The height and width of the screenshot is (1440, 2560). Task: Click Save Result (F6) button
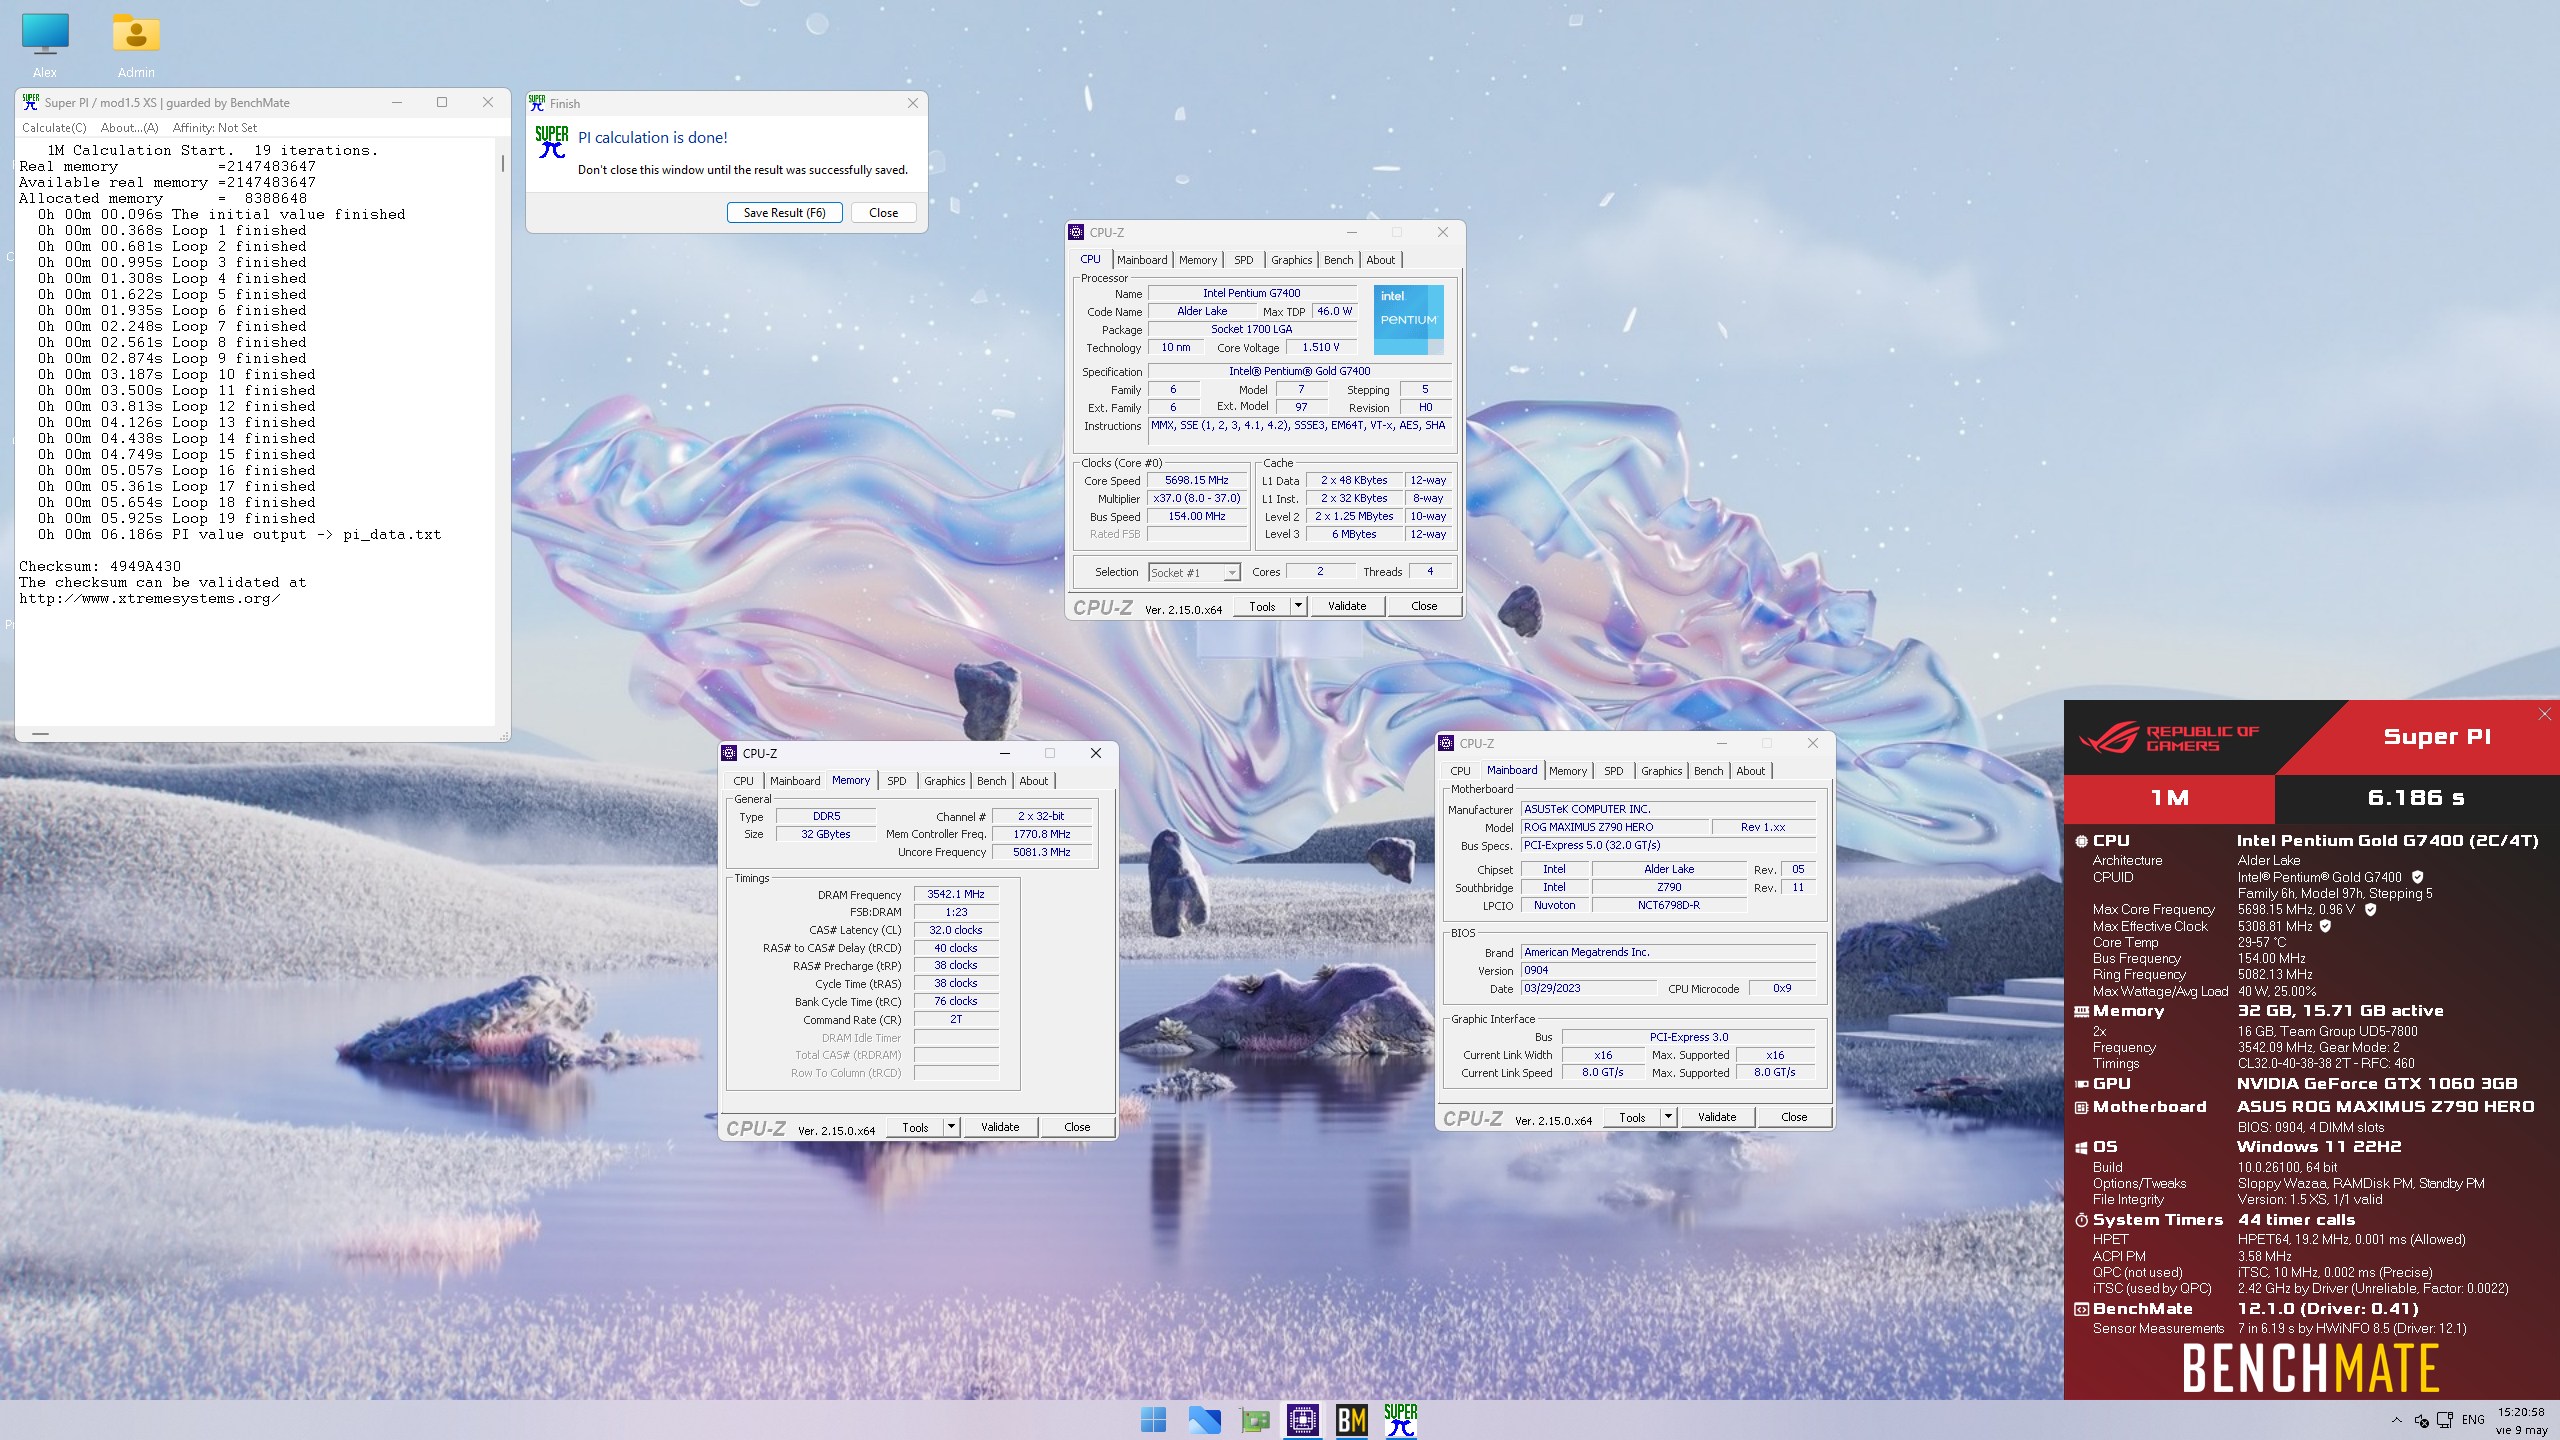tap(784, 213)
